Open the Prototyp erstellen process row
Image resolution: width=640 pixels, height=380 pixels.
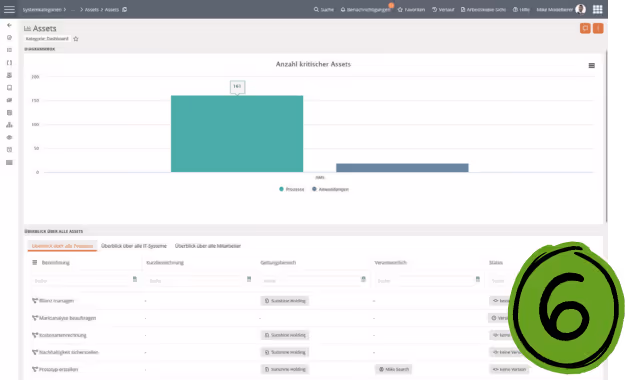[x=58, y=369]
